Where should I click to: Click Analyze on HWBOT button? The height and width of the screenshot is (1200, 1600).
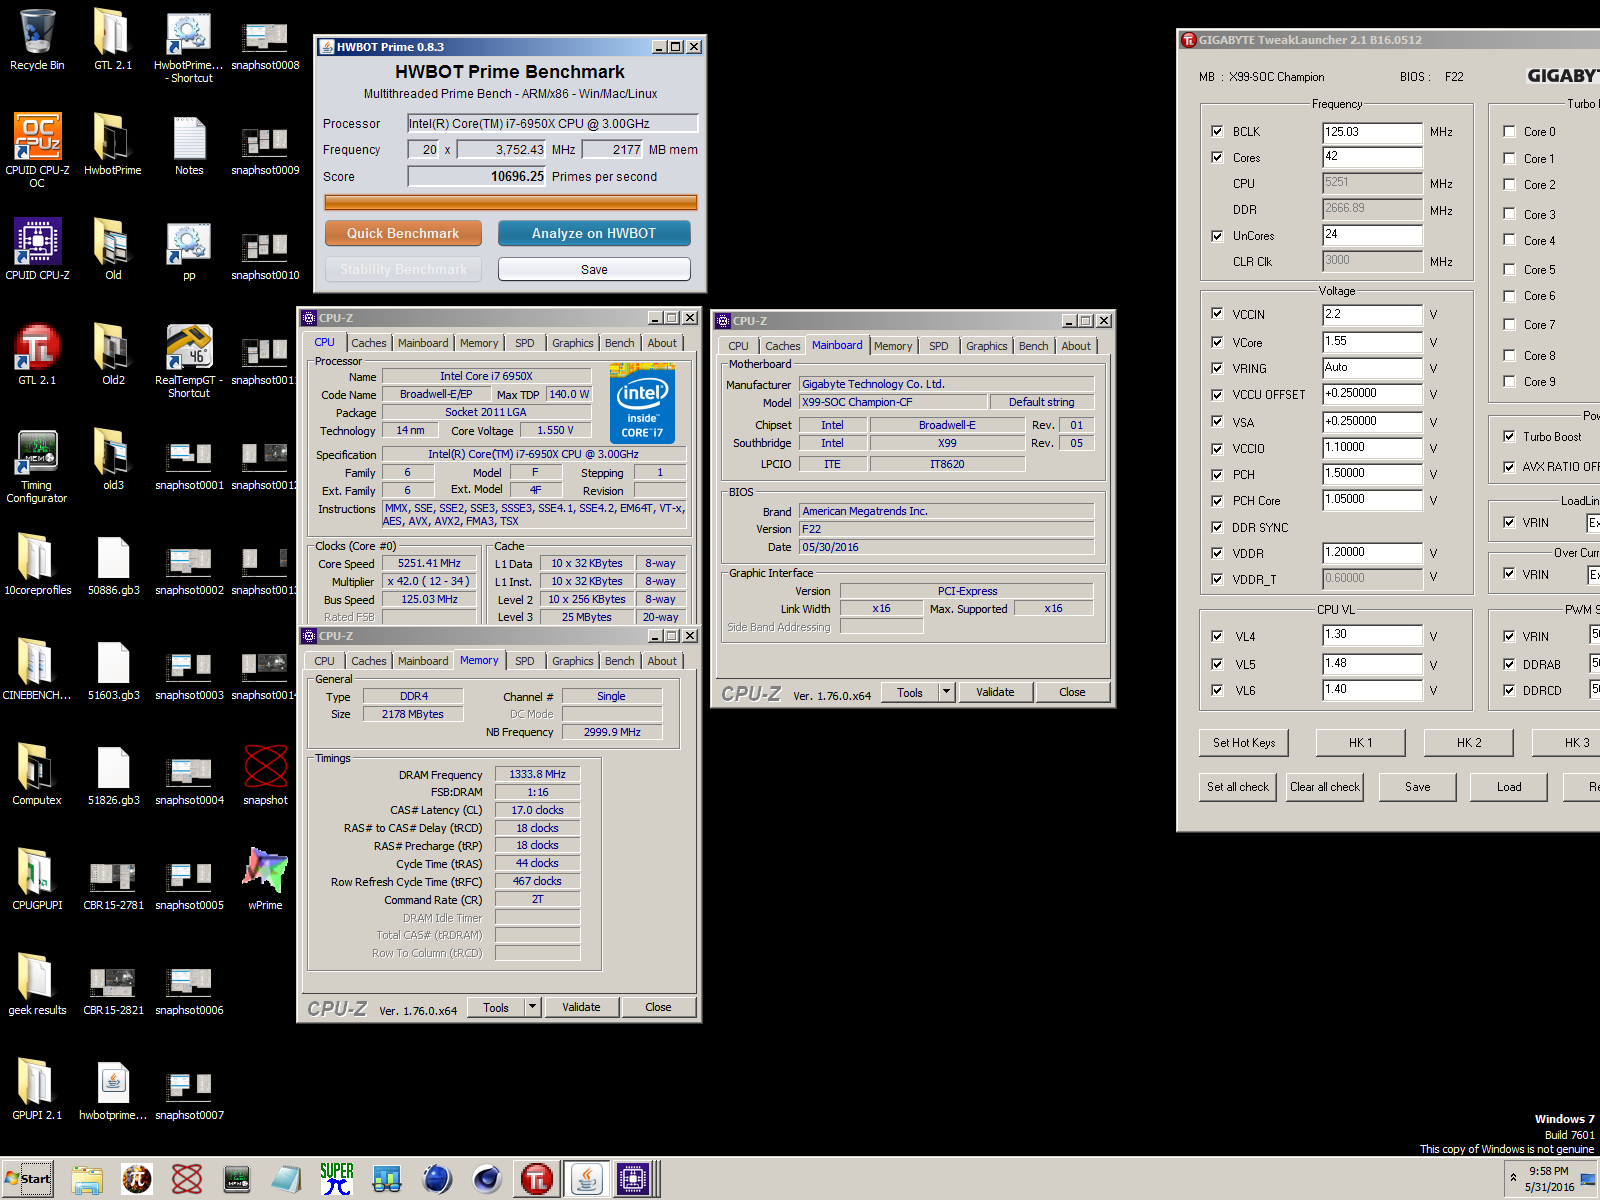(594, 233)
